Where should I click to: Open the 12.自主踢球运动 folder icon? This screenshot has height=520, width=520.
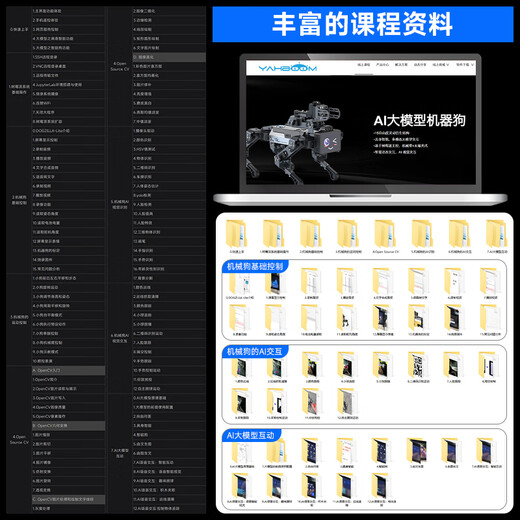pos(347,402)
